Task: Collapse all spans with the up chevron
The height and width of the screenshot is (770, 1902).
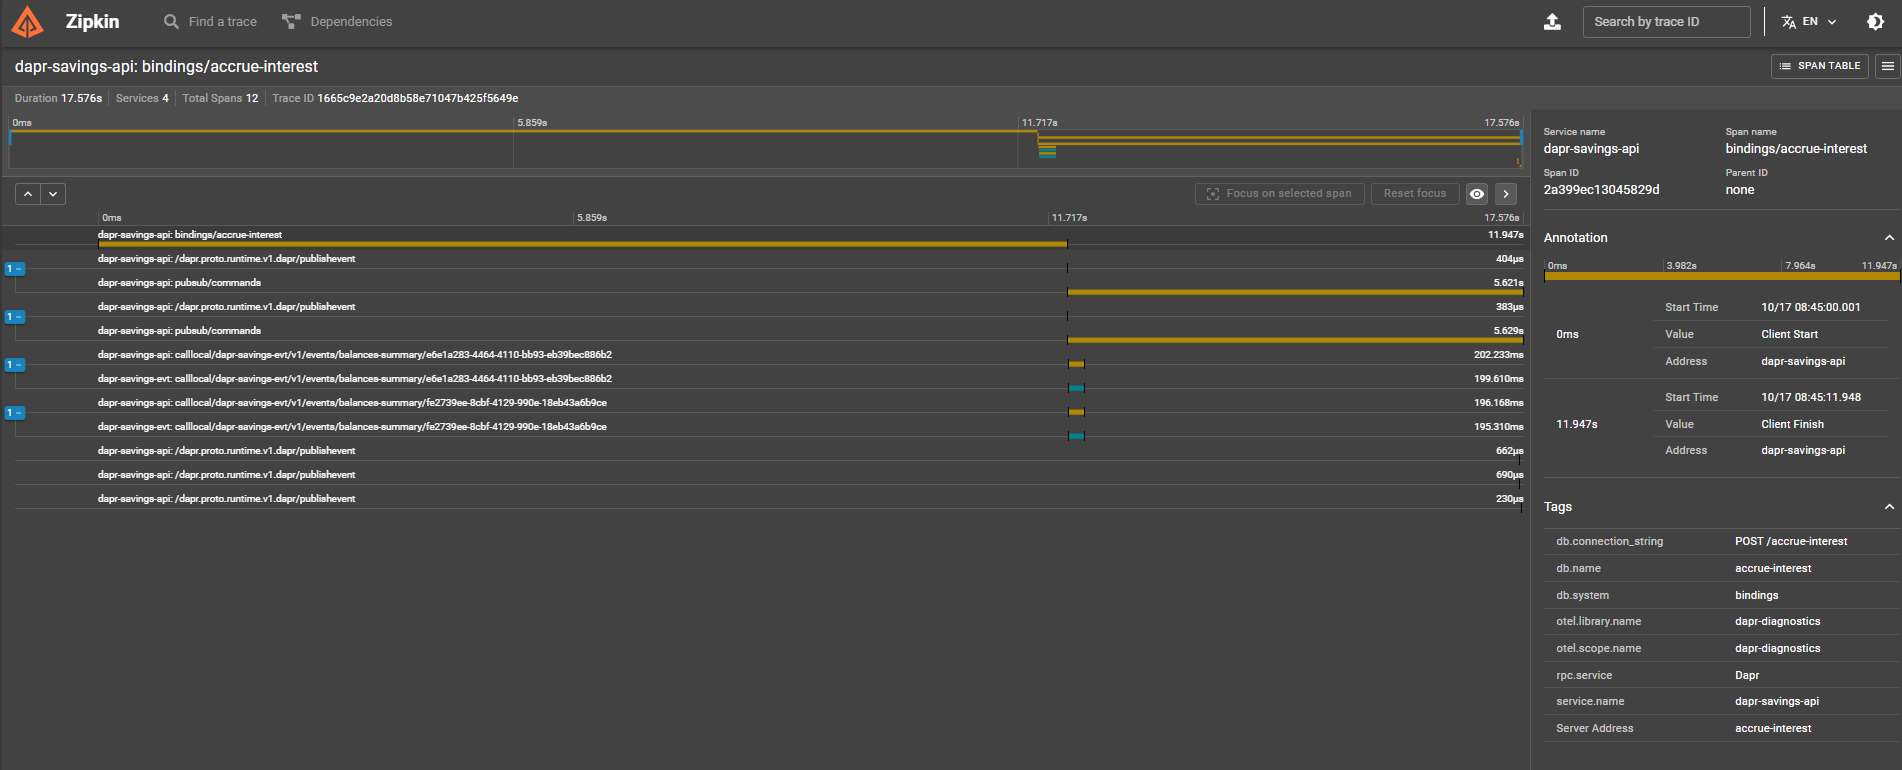Action: [28, 194]
